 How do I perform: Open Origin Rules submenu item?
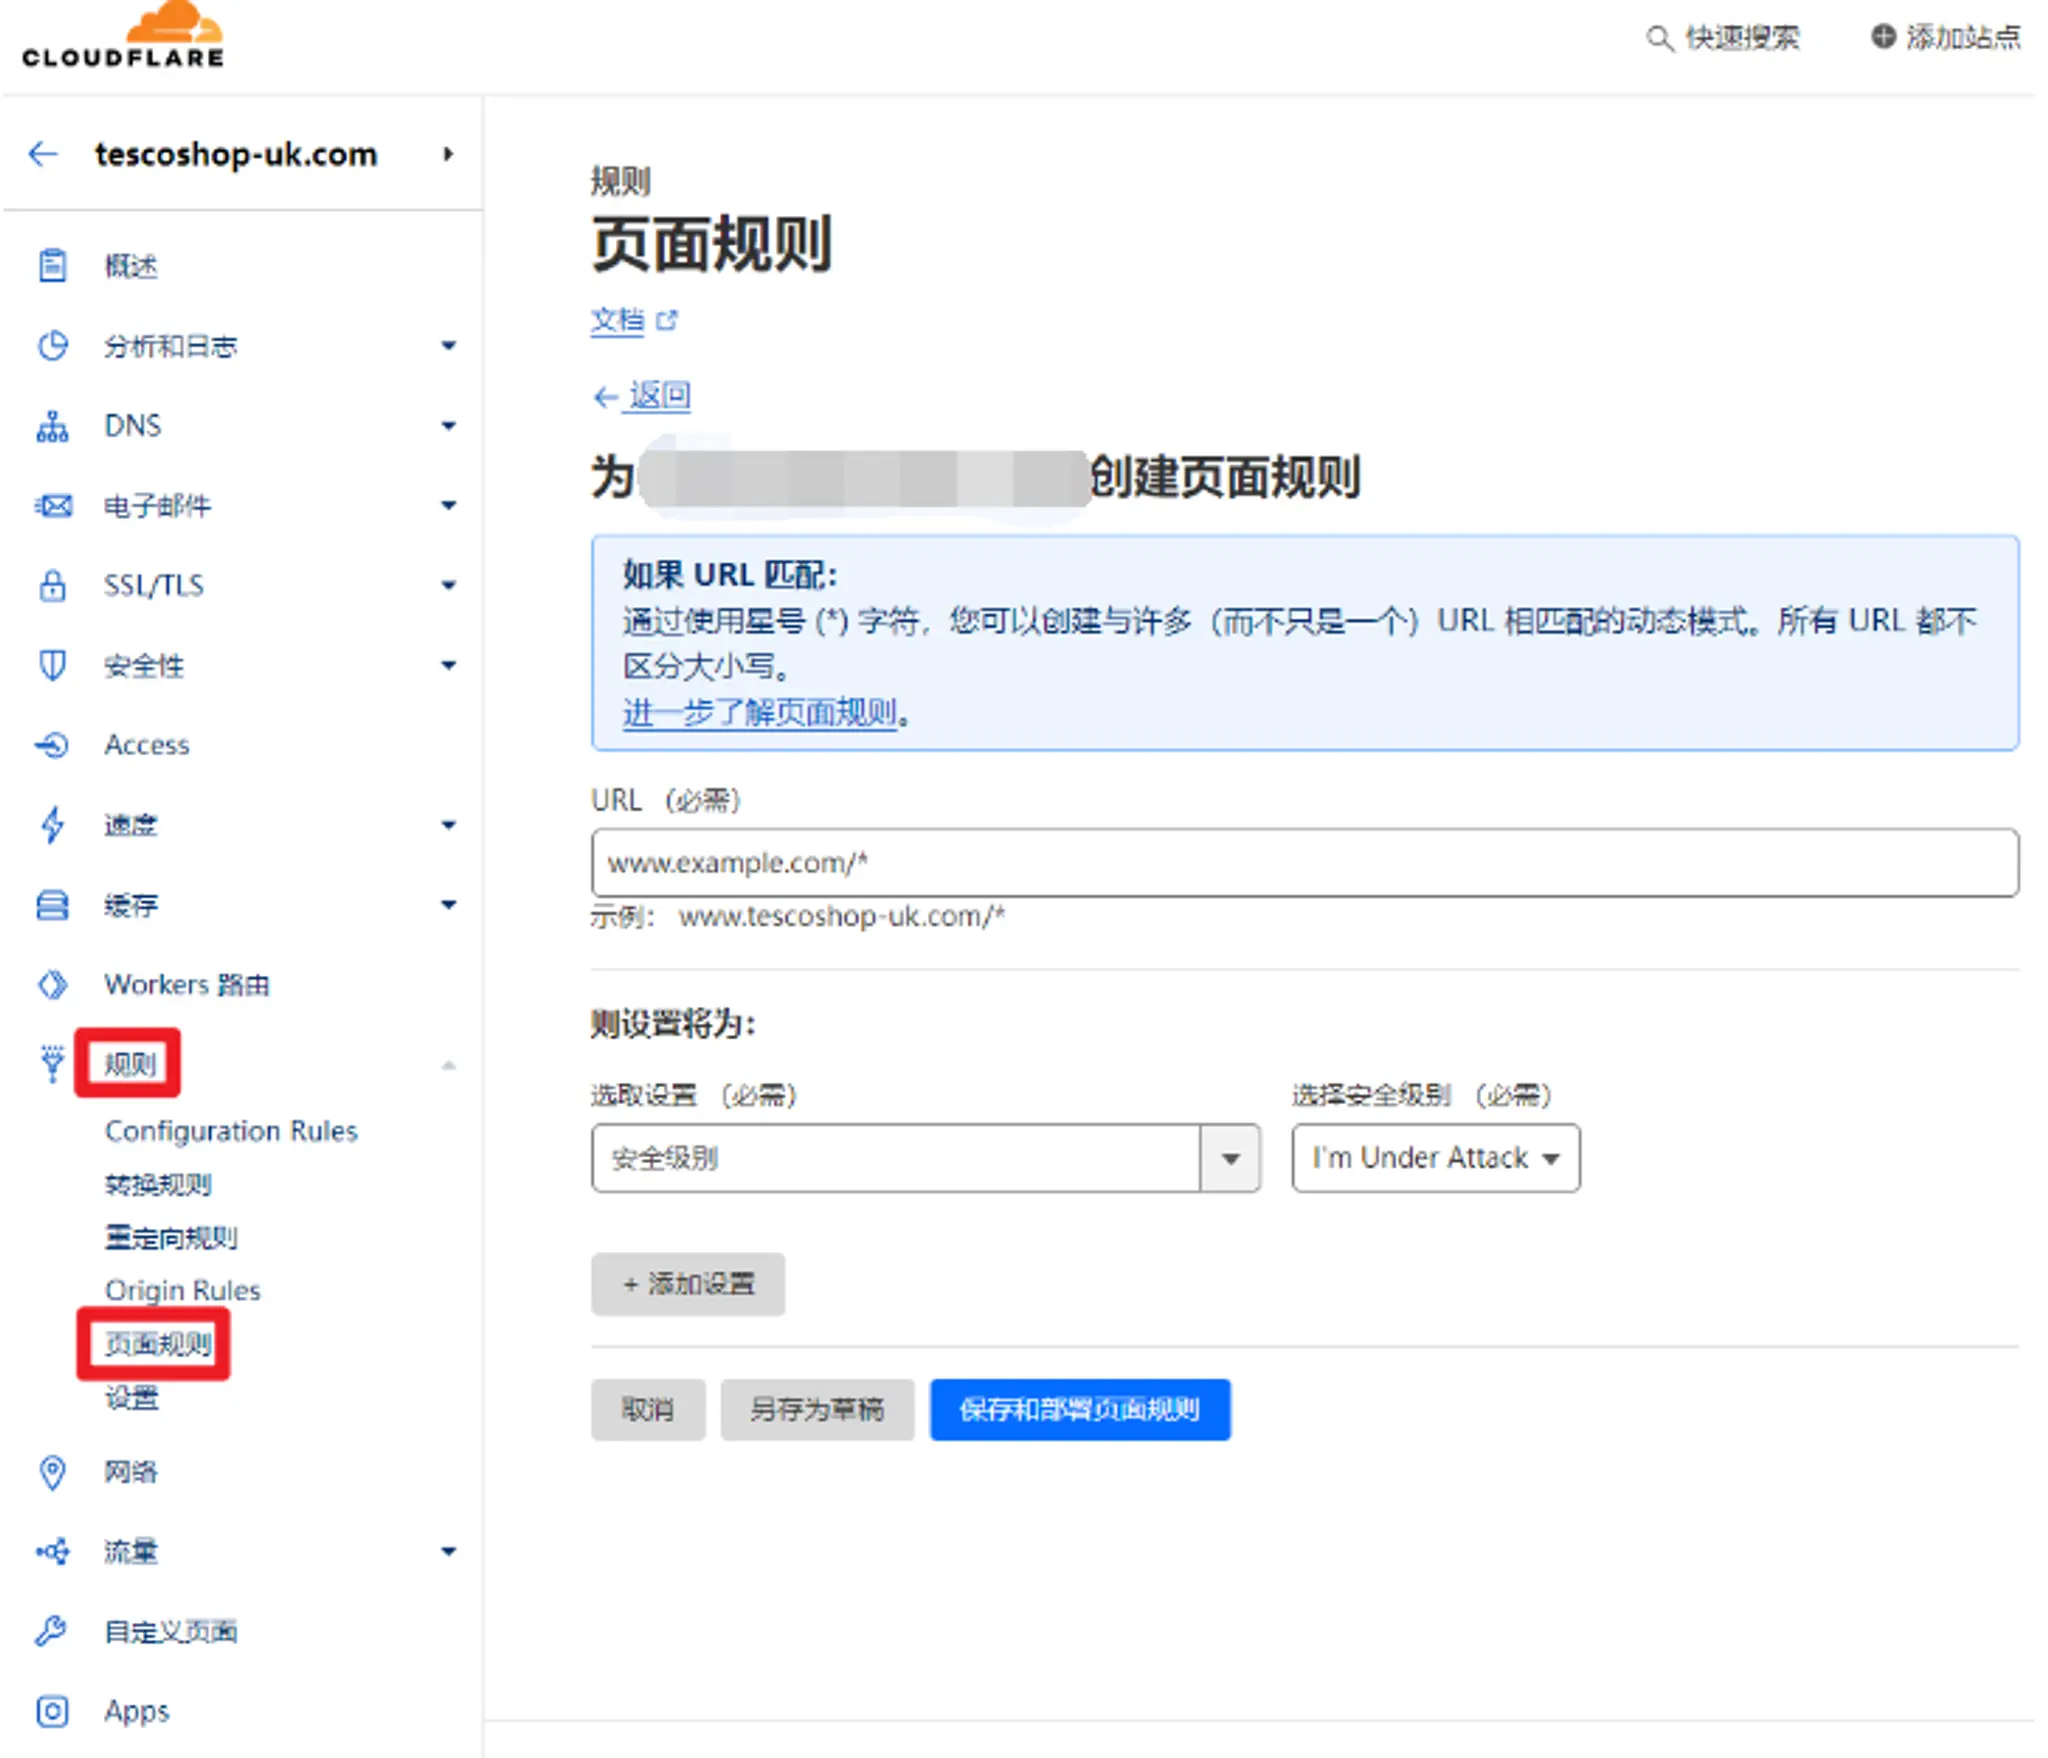[x=182, y=1291]
